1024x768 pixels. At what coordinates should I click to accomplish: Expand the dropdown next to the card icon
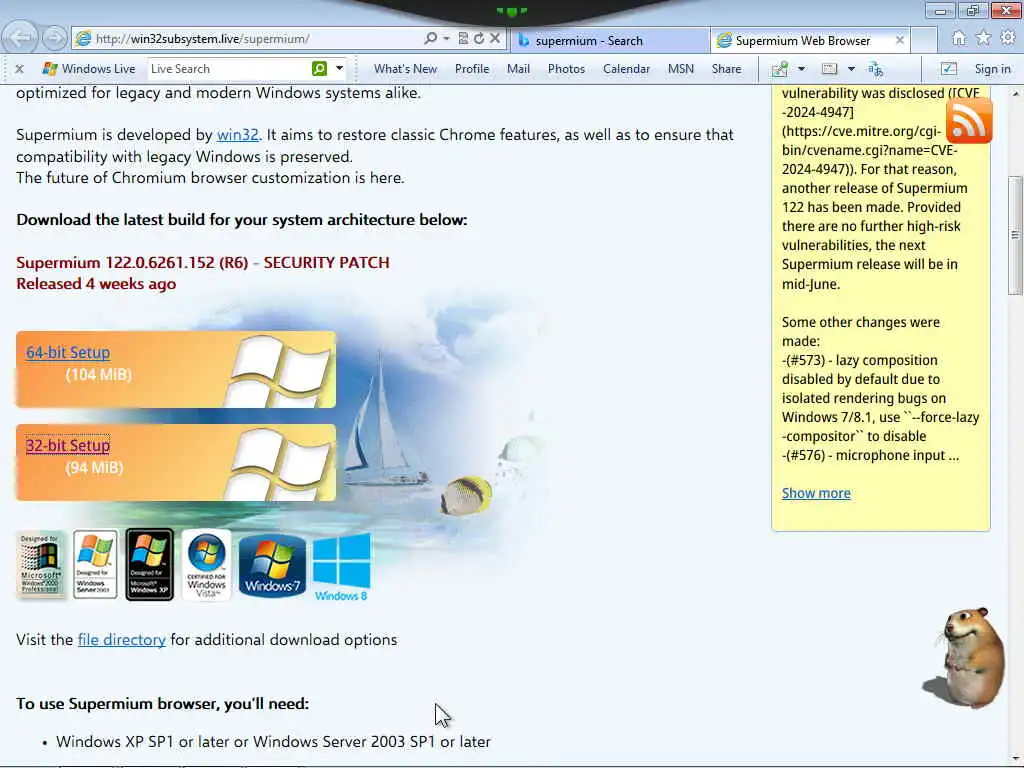pos(851,69)
